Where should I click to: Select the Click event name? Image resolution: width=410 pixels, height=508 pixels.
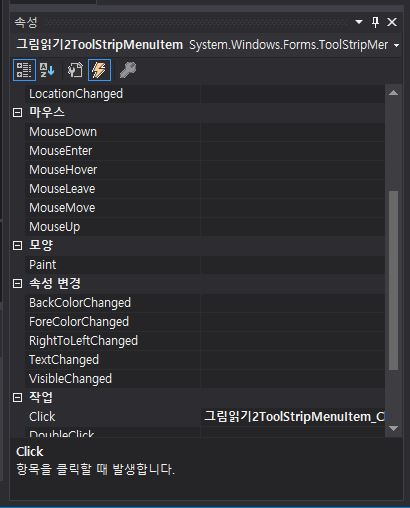click(42, 417)
